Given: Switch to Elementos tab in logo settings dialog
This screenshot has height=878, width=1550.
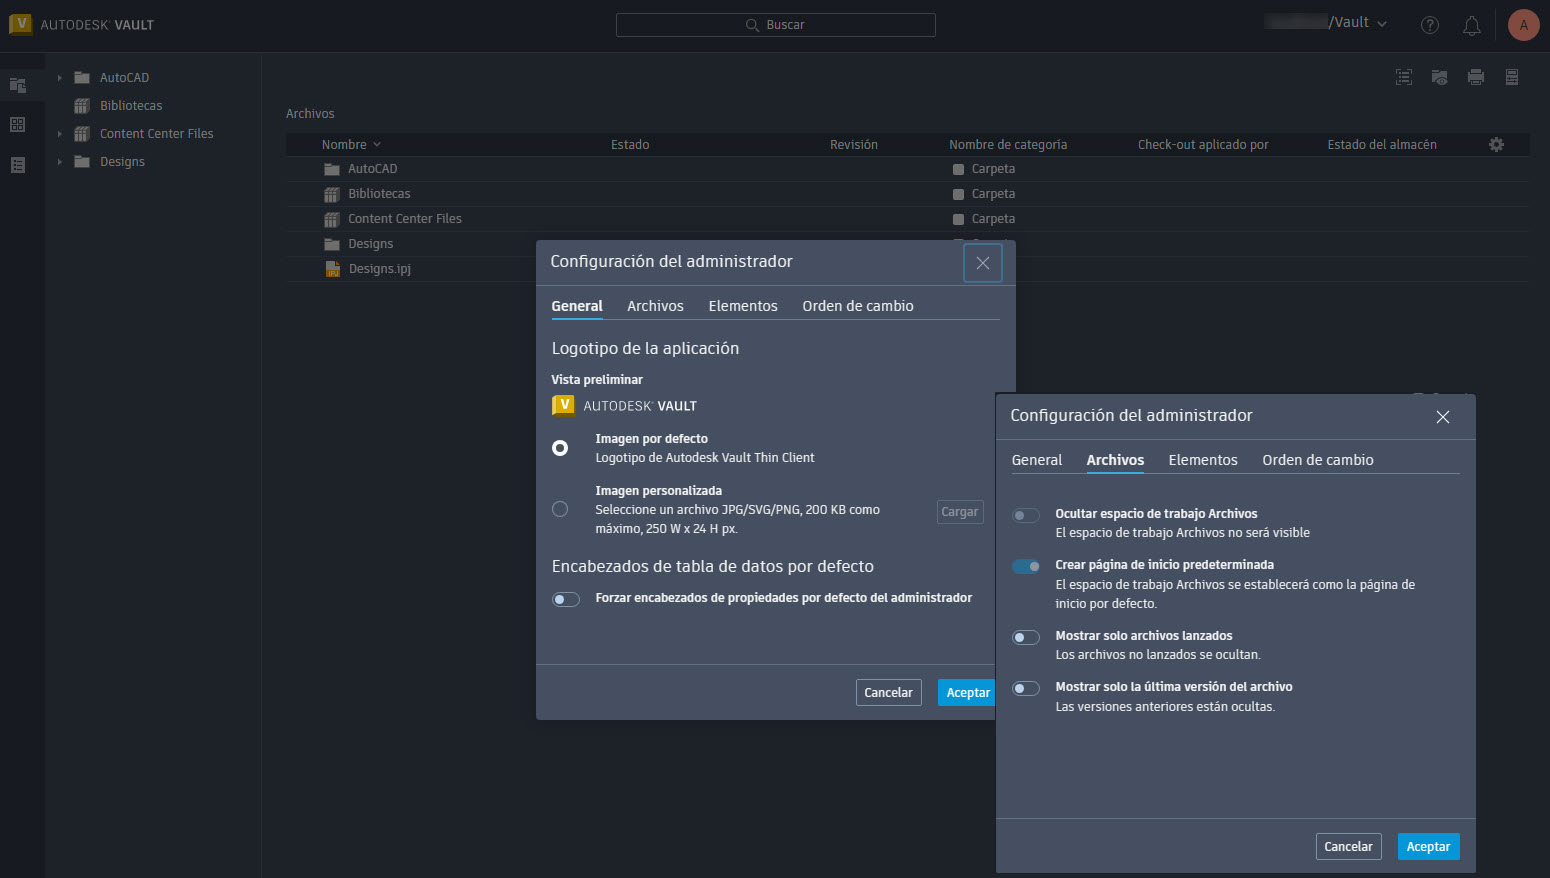Looking at the screenshot, I should 743,306.
